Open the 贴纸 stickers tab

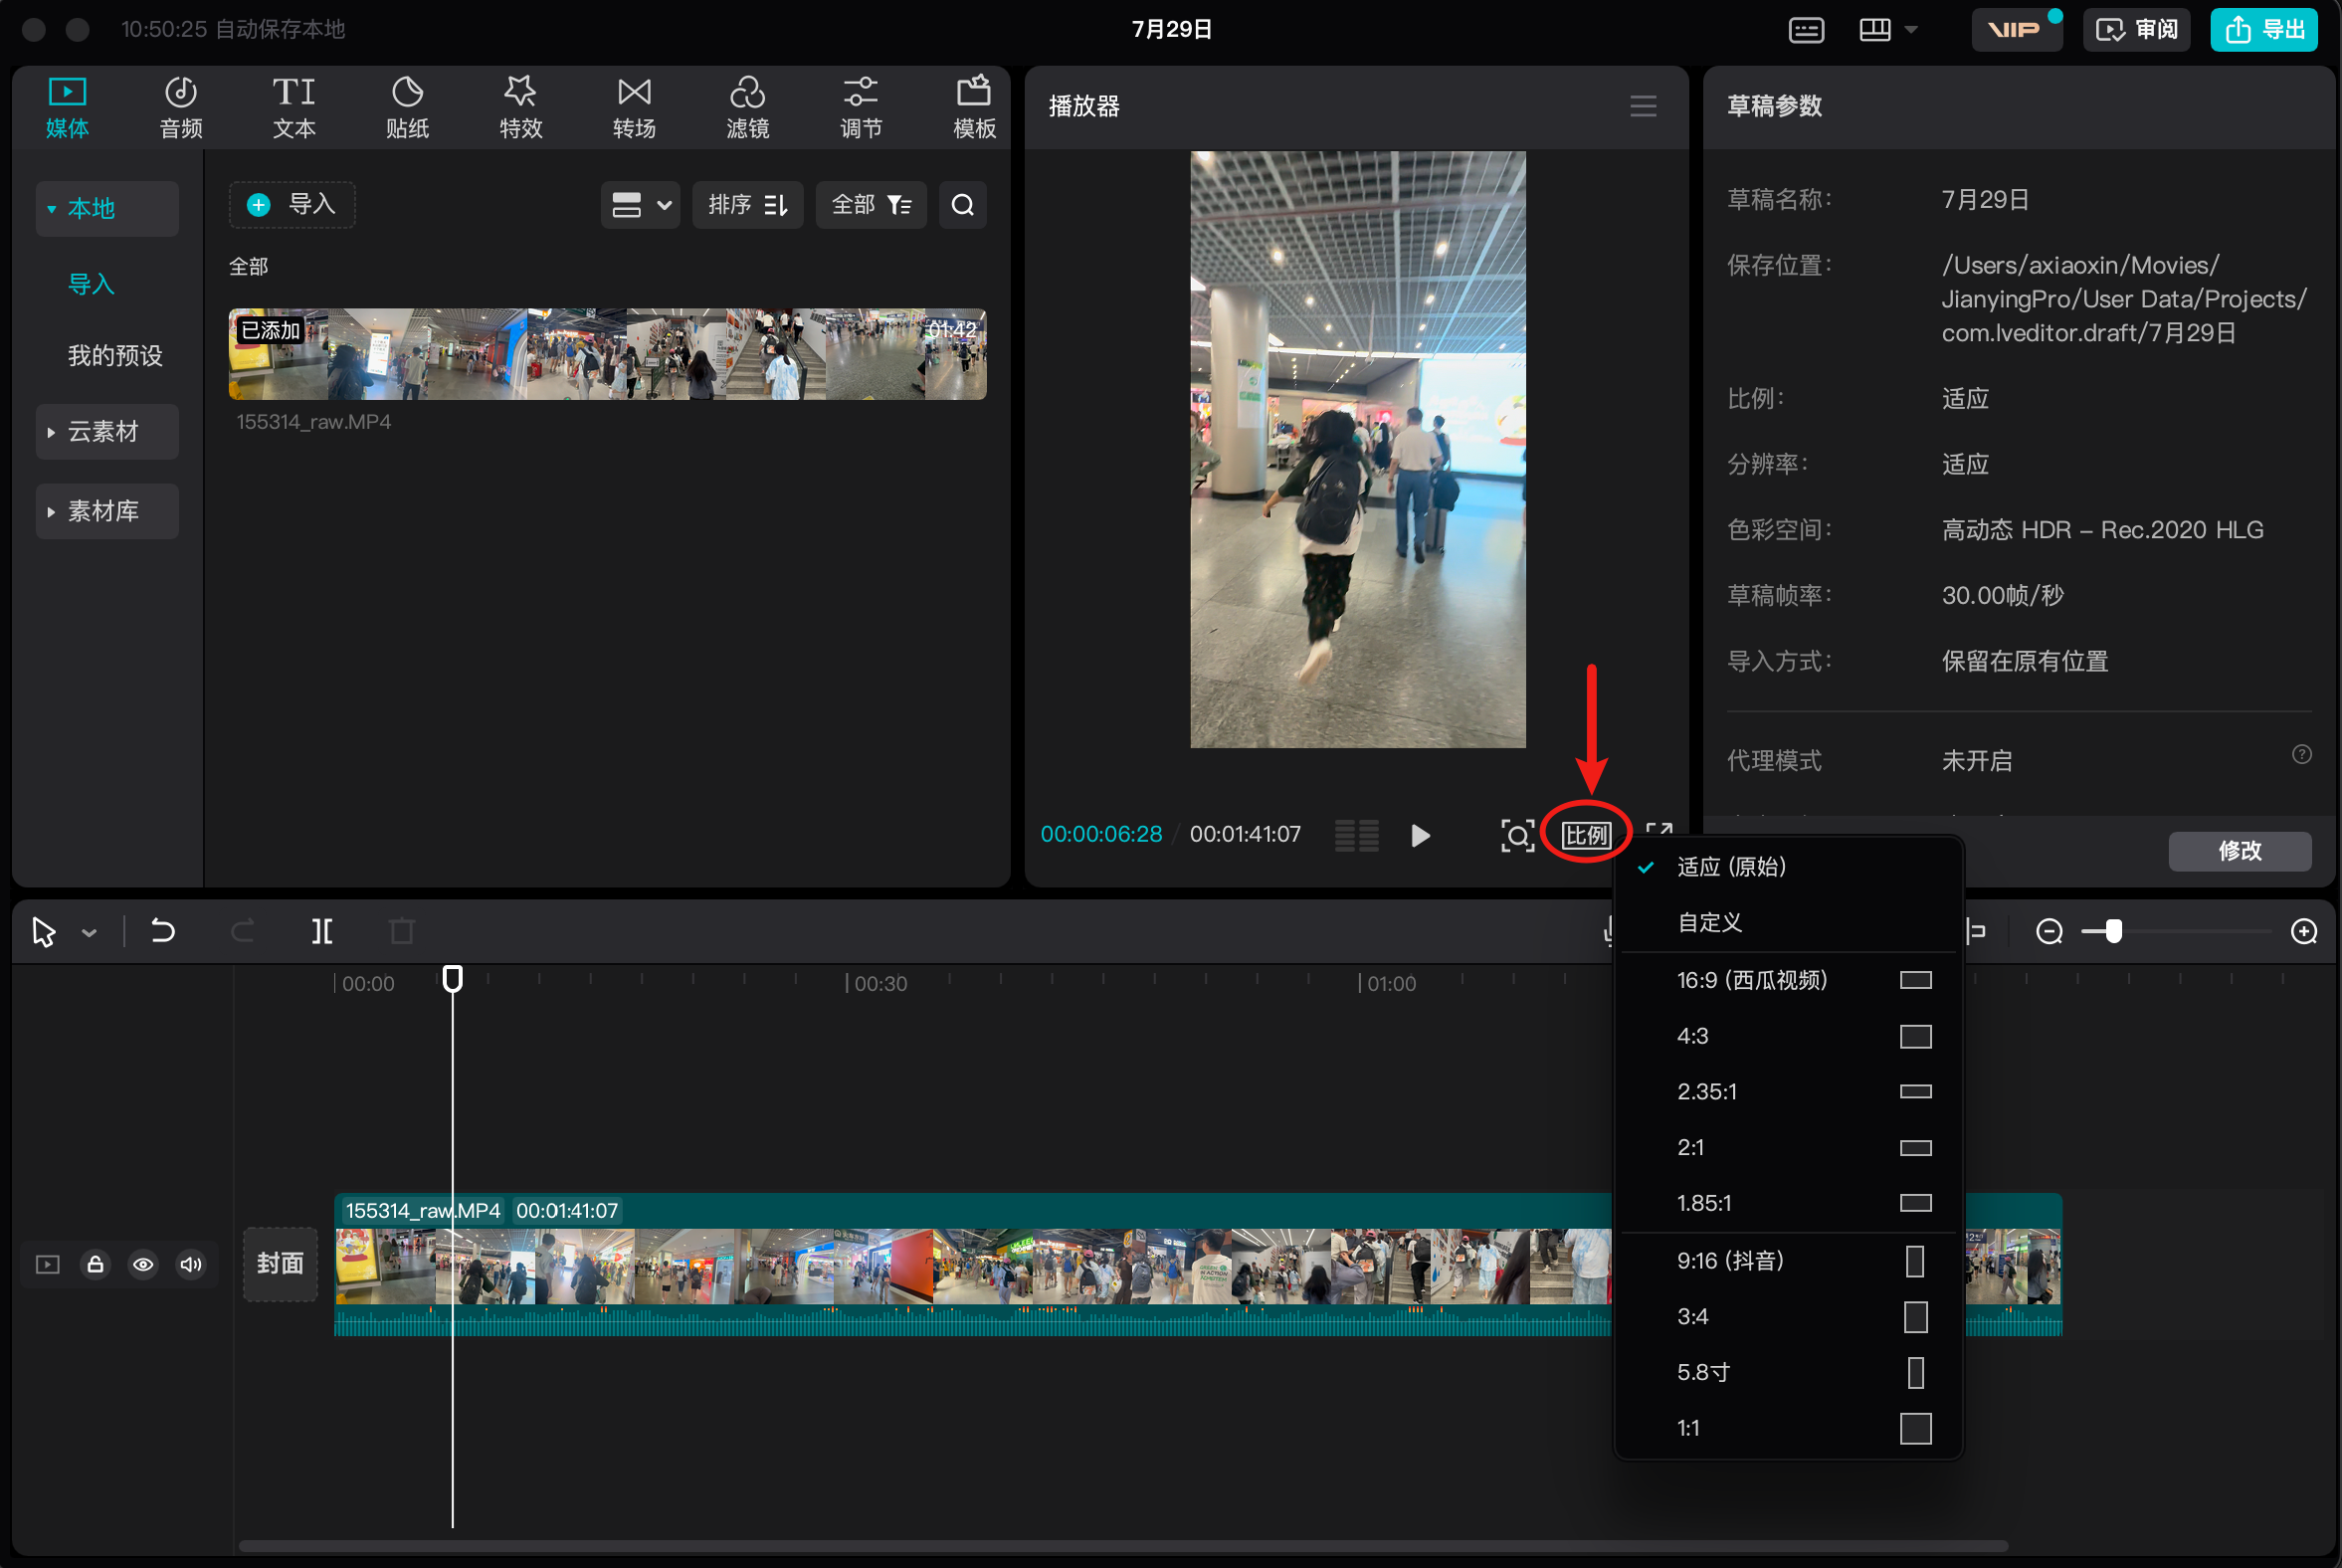tap(407, 108)
